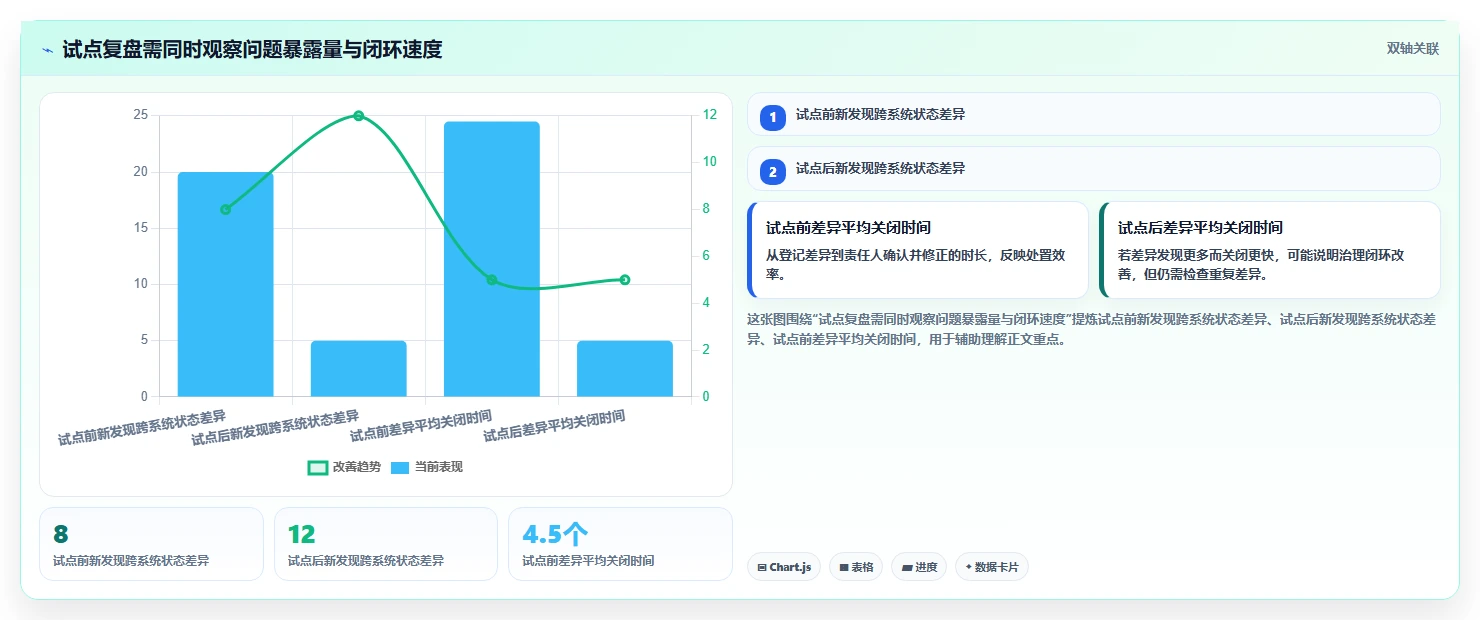Click the Chart.js tag chip
Screen dimensions: 1480x620
tap(784, 567)
